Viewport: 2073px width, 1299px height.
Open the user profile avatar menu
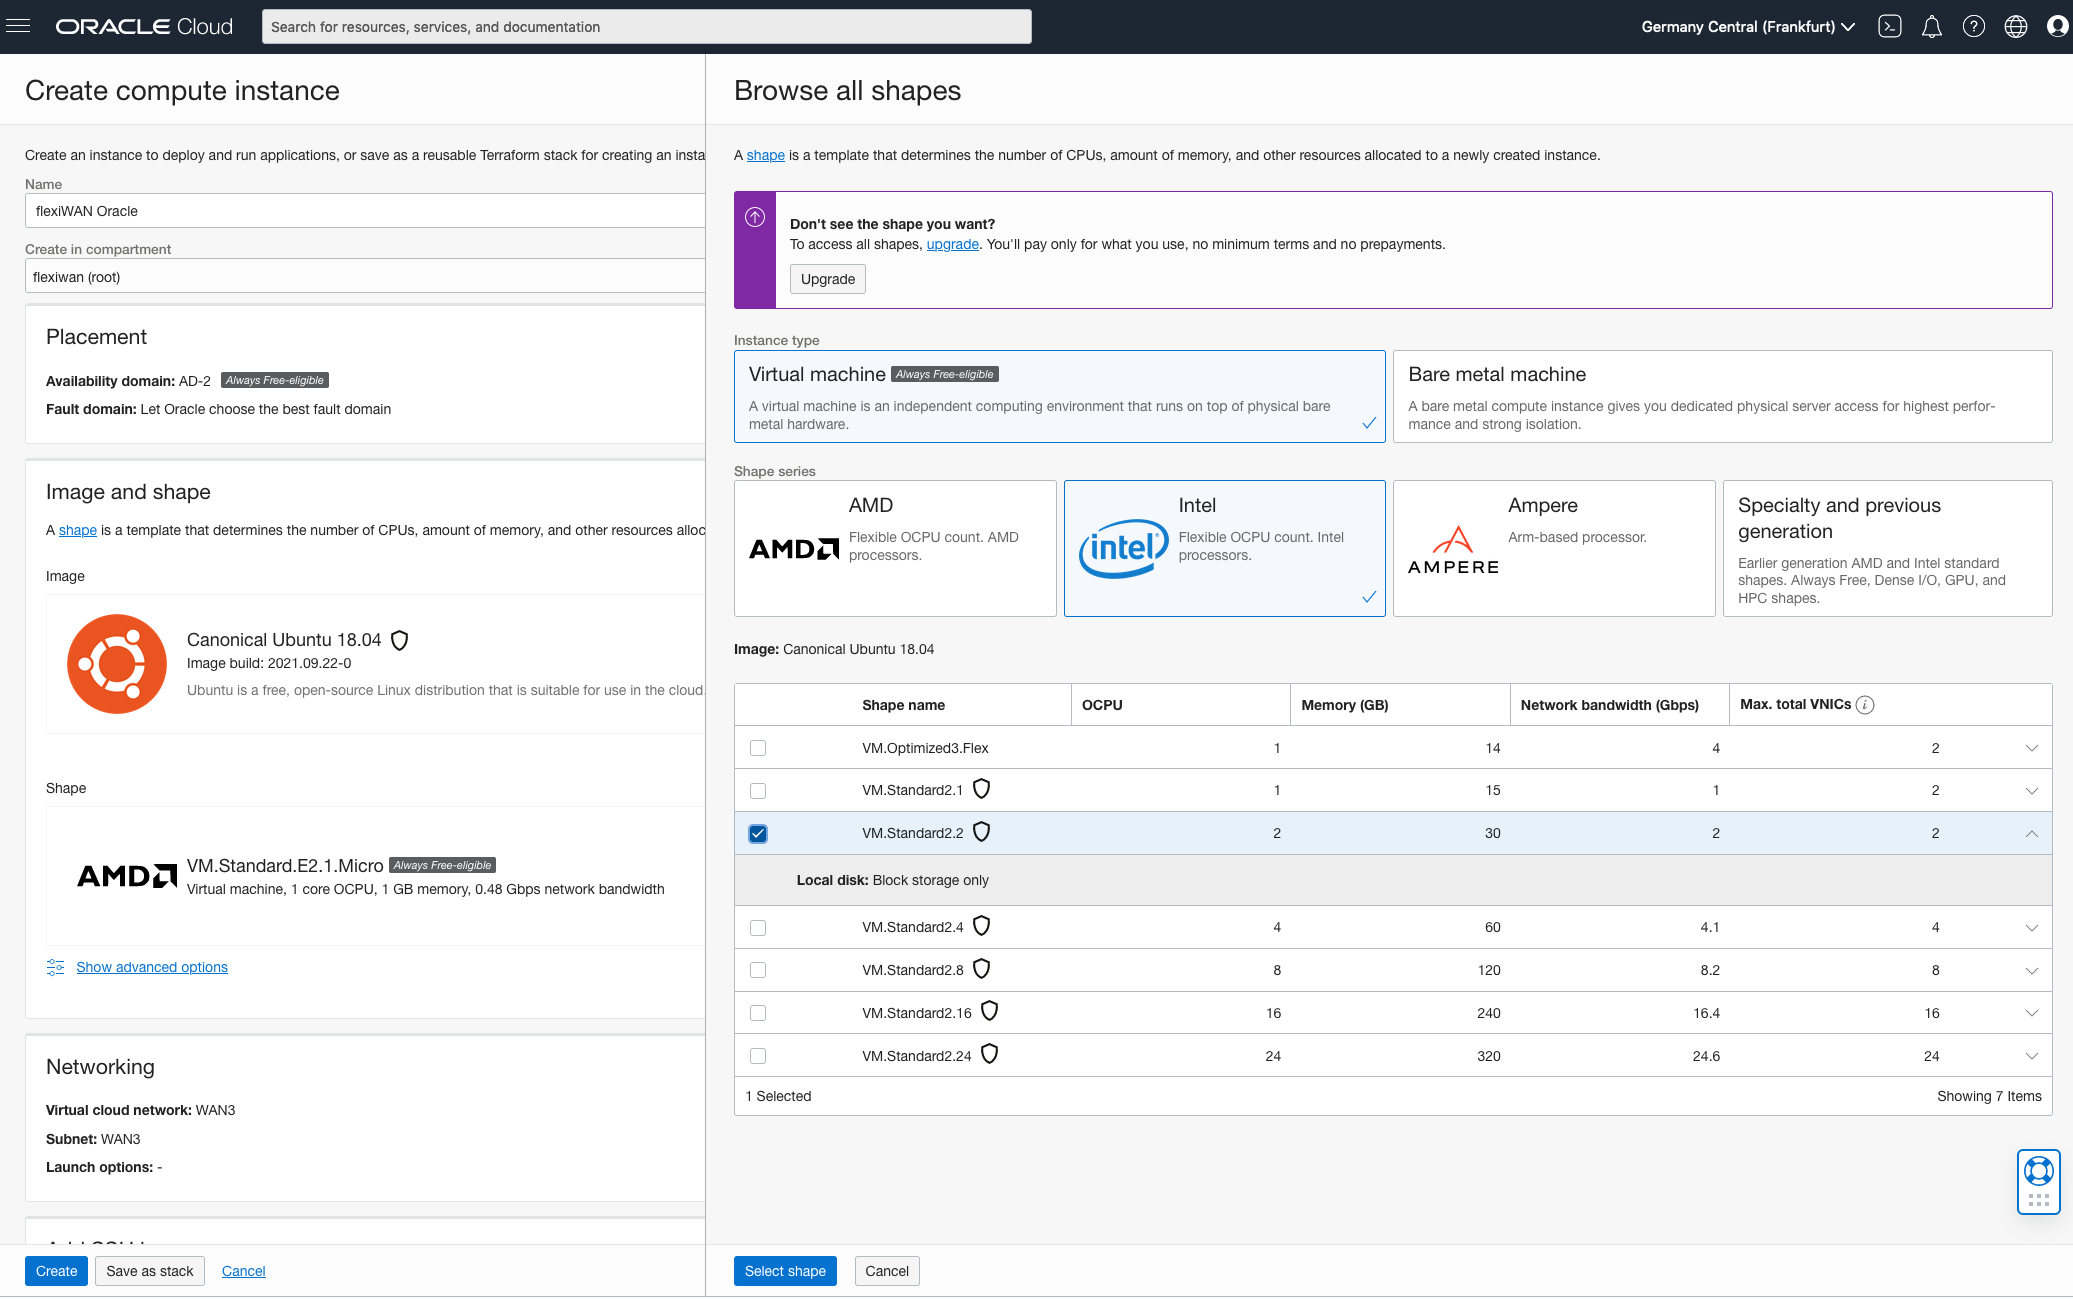point(2057,27)
